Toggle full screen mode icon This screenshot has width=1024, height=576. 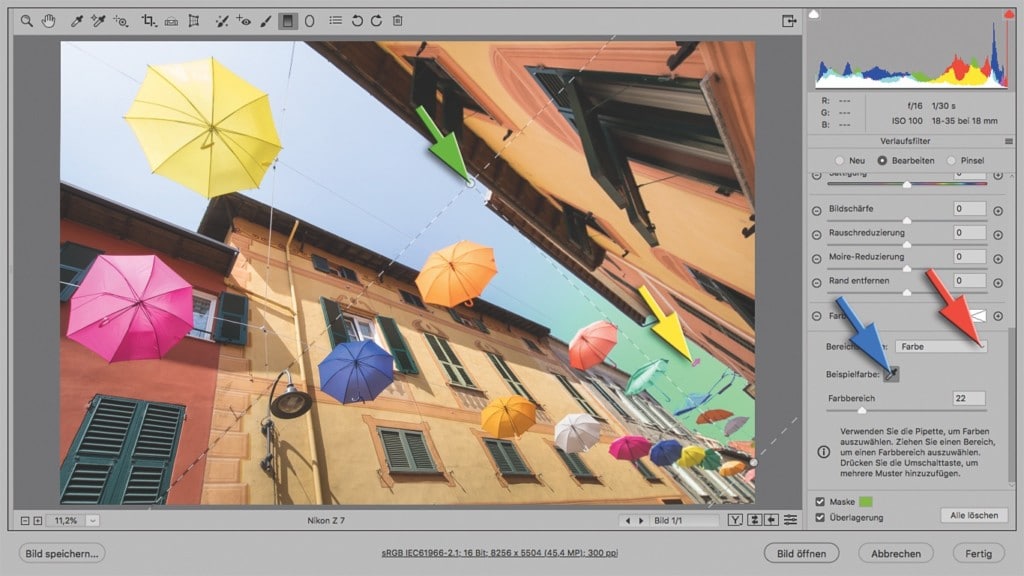pos(789,21)
